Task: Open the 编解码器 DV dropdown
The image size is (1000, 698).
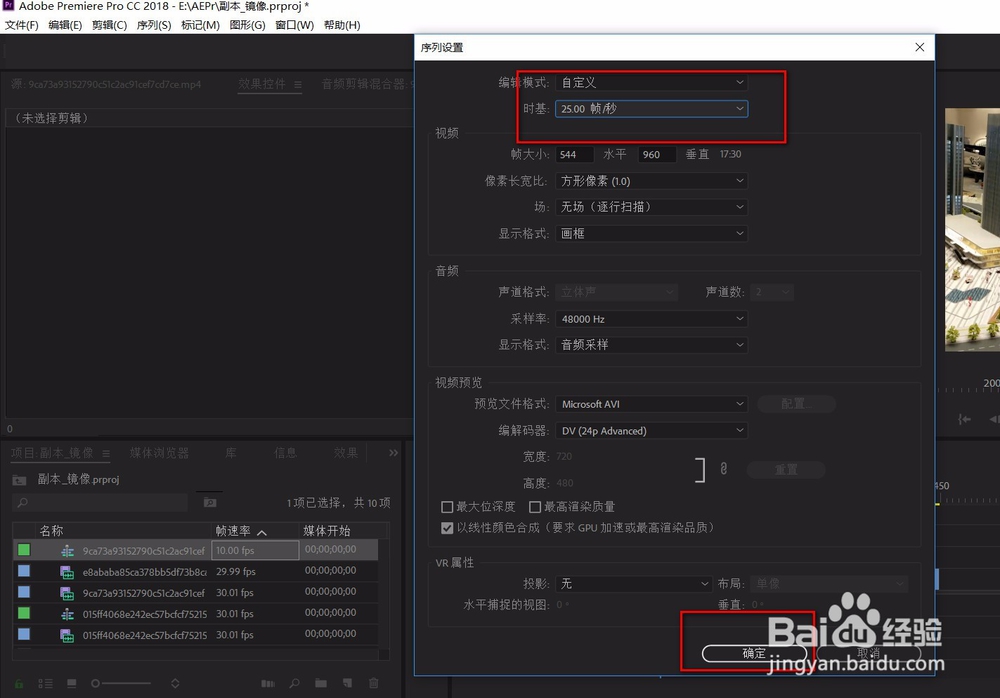Action: (x=651, y=431)
